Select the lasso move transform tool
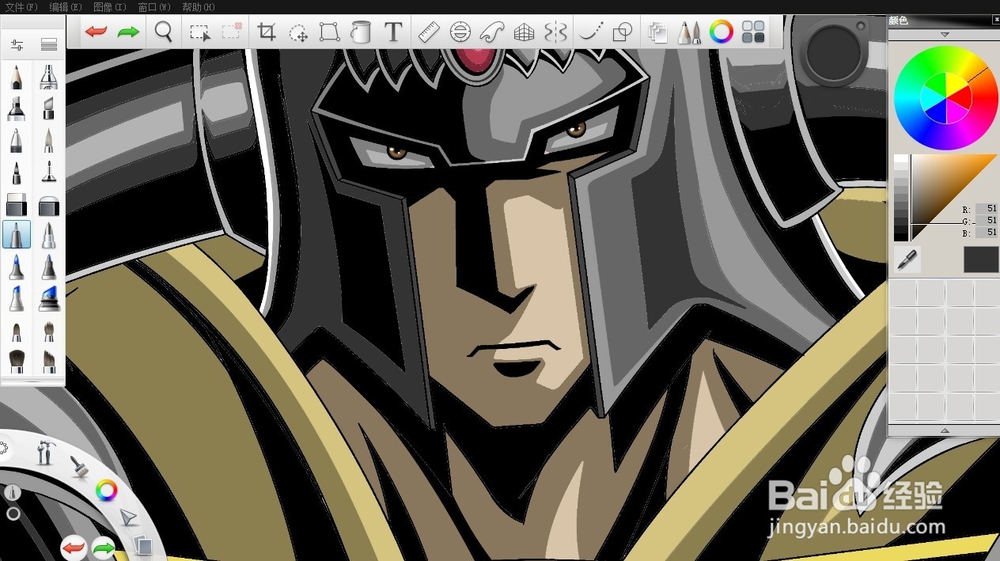Image resolution: width=1000 pixels, height=561 pixels. pos(298,32)
